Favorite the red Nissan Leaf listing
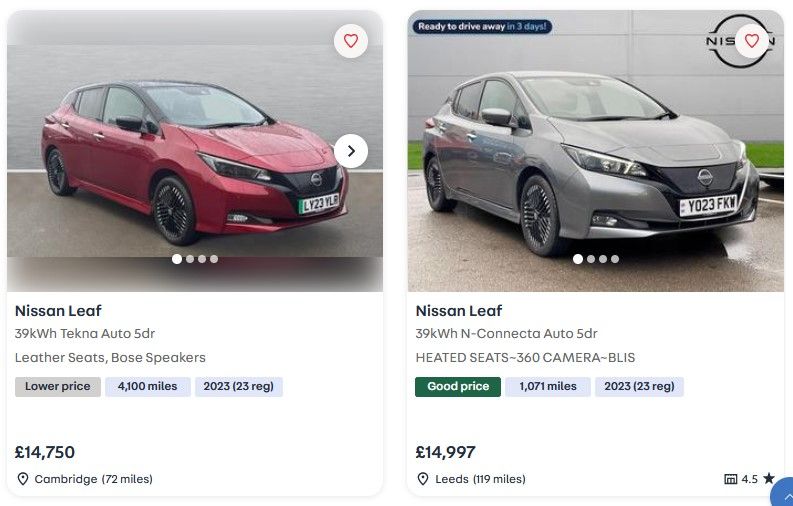Screen dimensions: 793x506 pos(350,41)
